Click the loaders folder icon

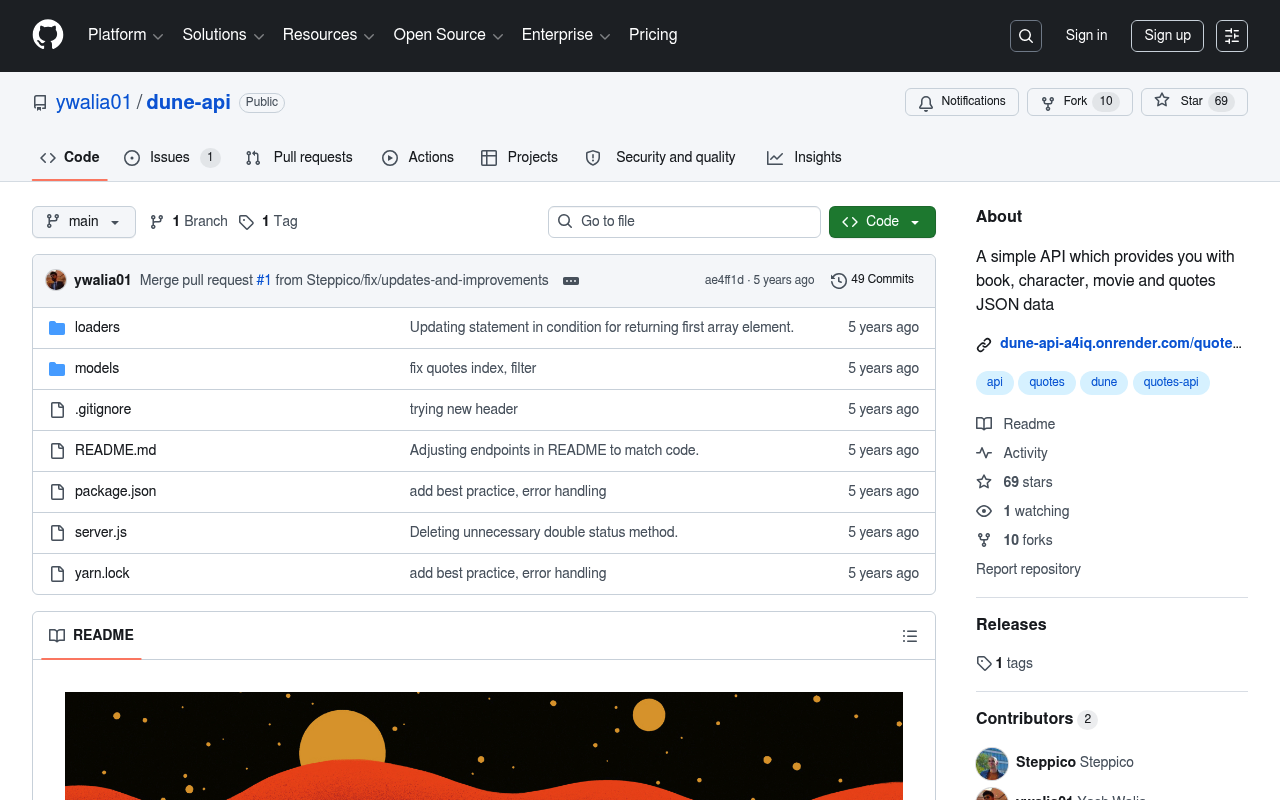point(57,327)
